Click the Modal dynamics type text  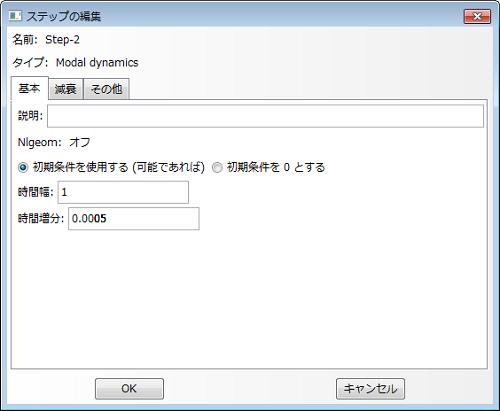click(97, 63)
